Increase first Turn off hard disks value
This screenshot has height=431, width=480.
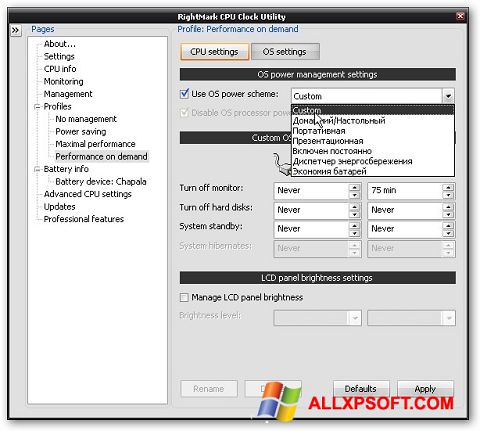(354, 207)
